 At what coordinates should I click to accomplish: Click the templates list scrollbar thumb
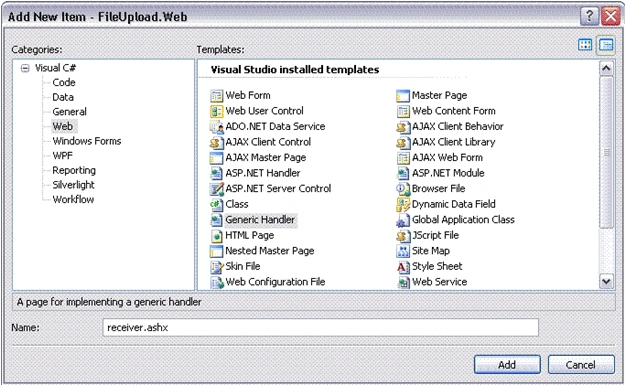[x=606, y=153]
